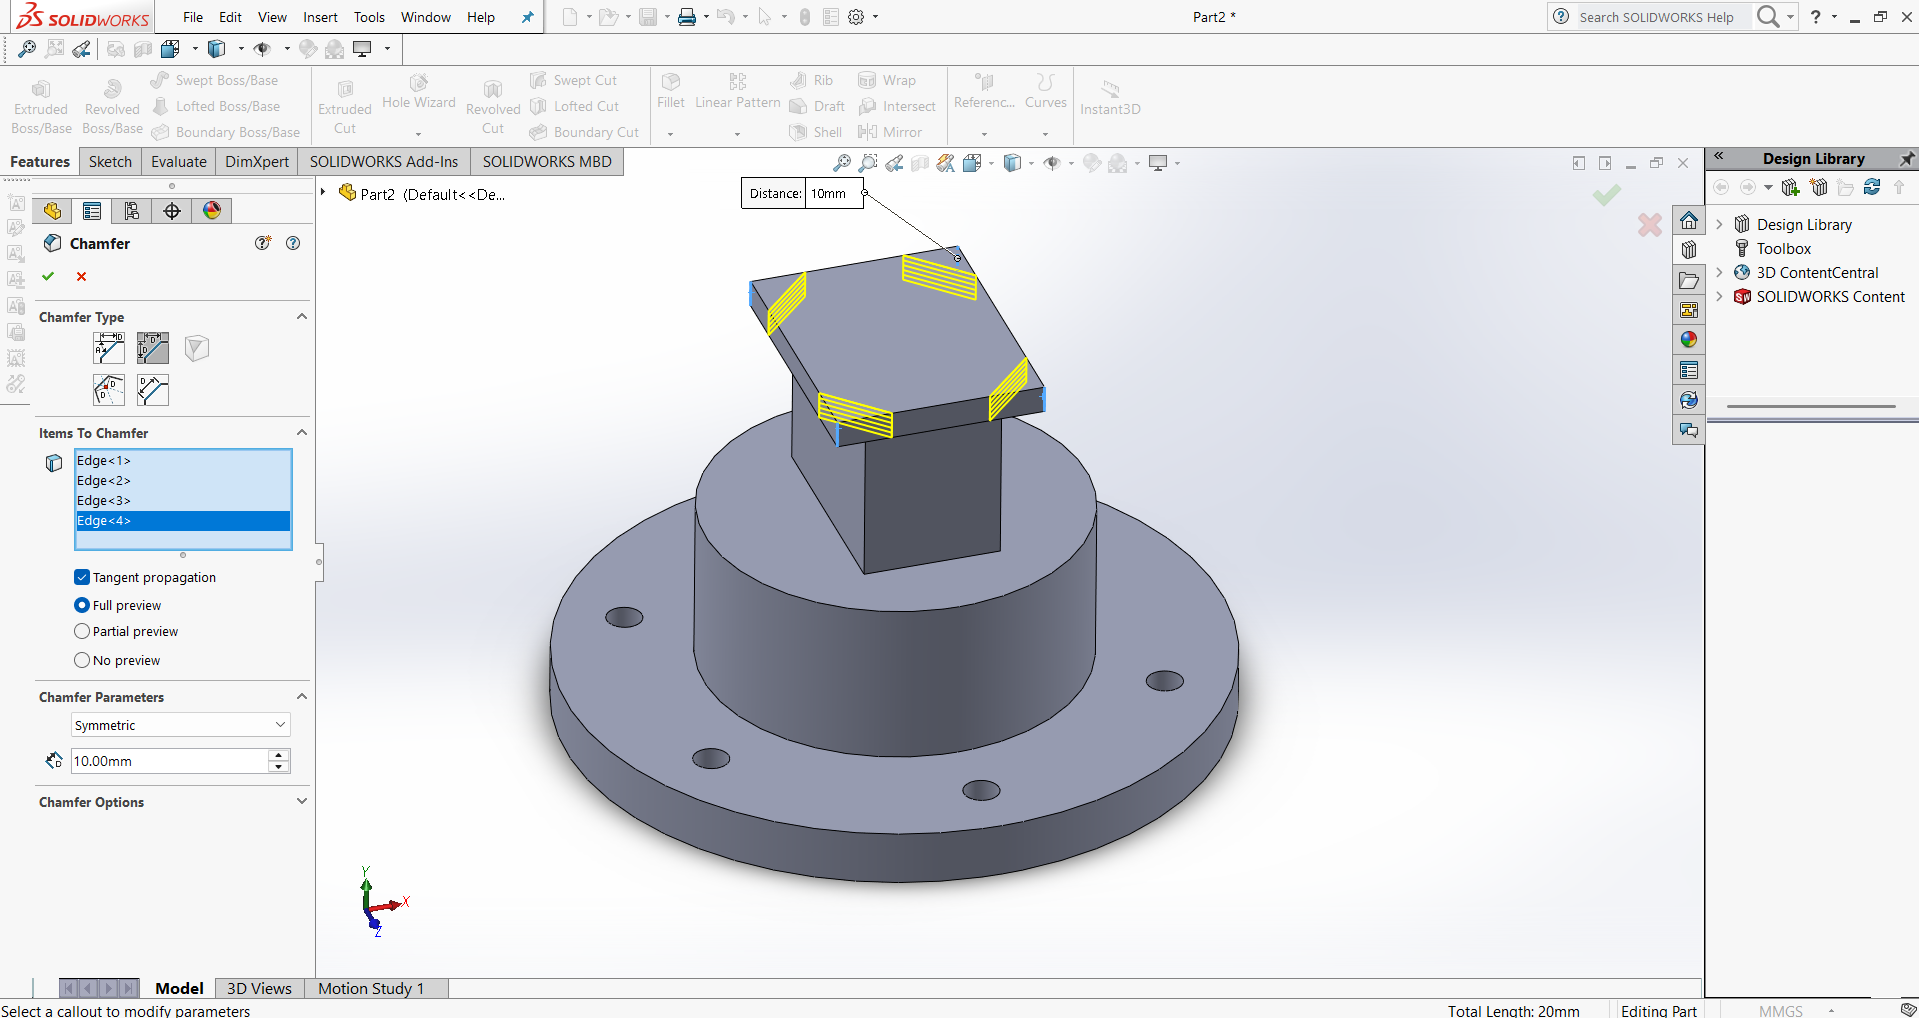1919x1018 pixels.
Task: Open the Tools menu
Action: tap(369, 17)
